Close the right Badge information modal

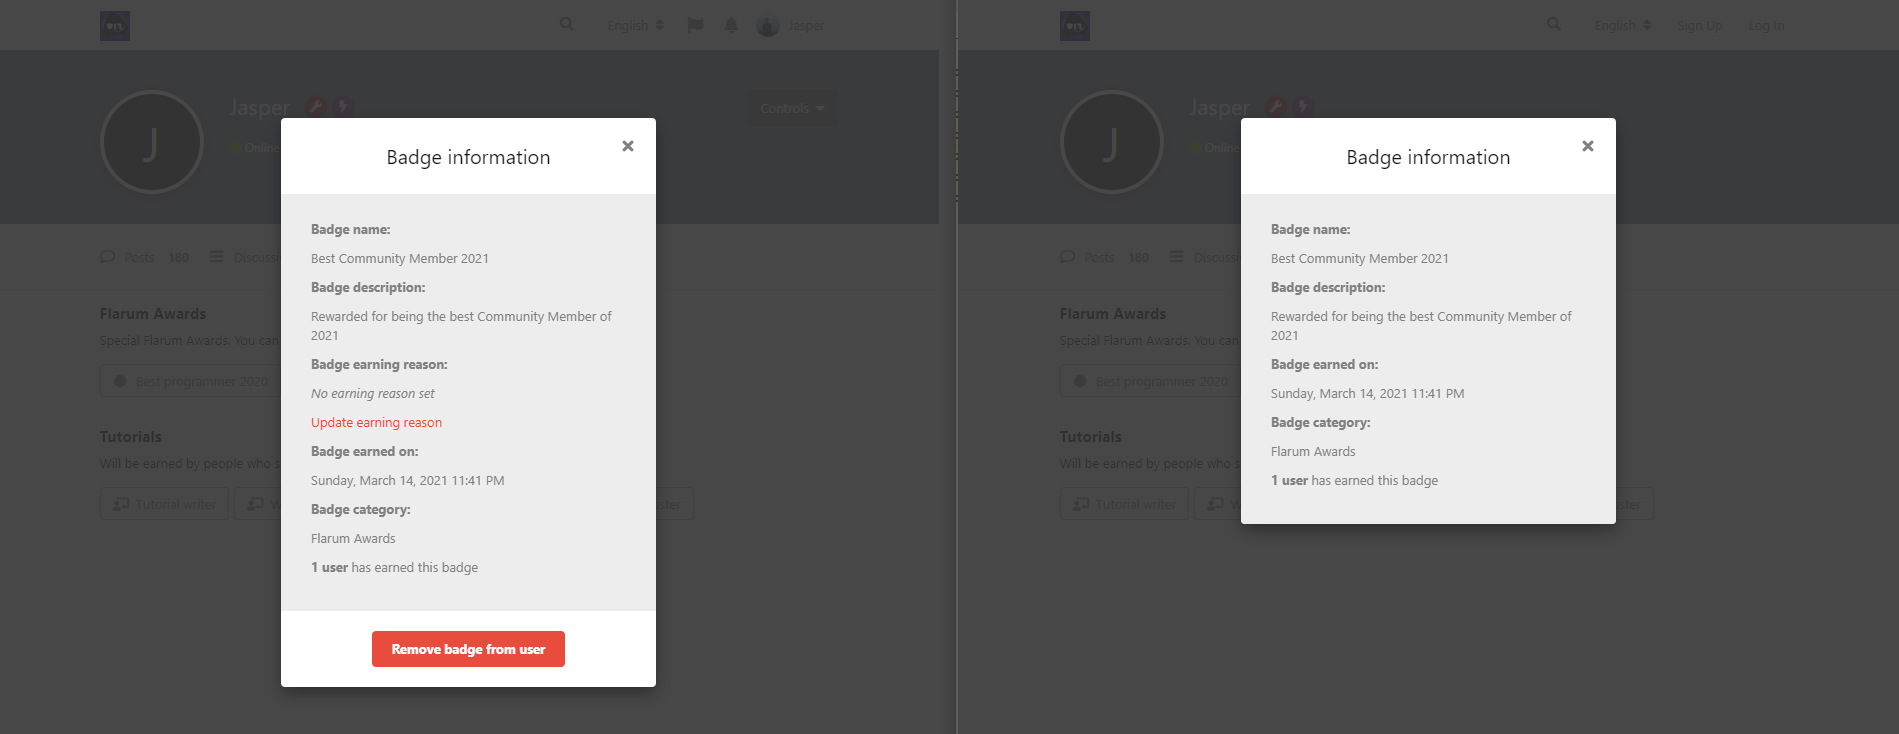click(x=1588, y=146)
